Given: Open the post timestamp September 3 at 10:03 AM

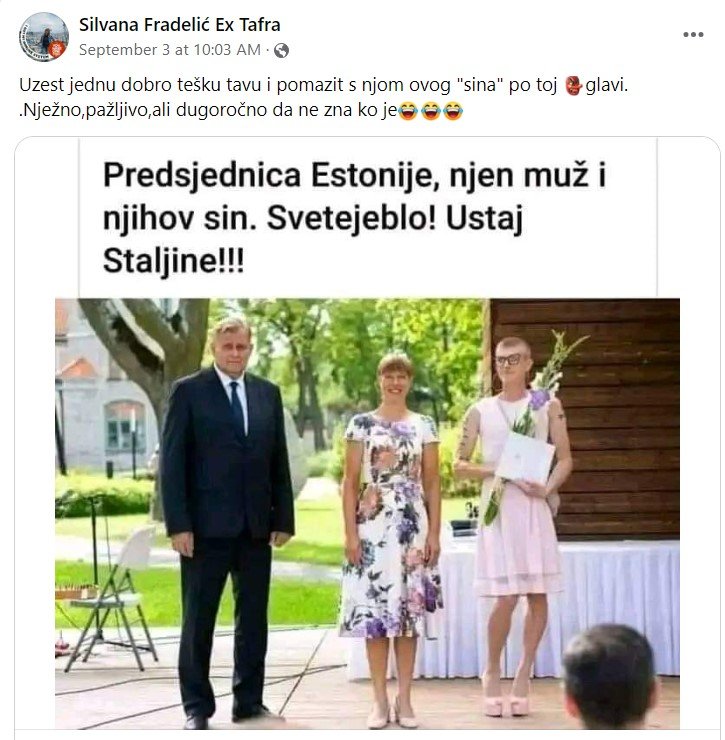Looking at the screenshot, I should pyautogui.click(x=169, y=50).
